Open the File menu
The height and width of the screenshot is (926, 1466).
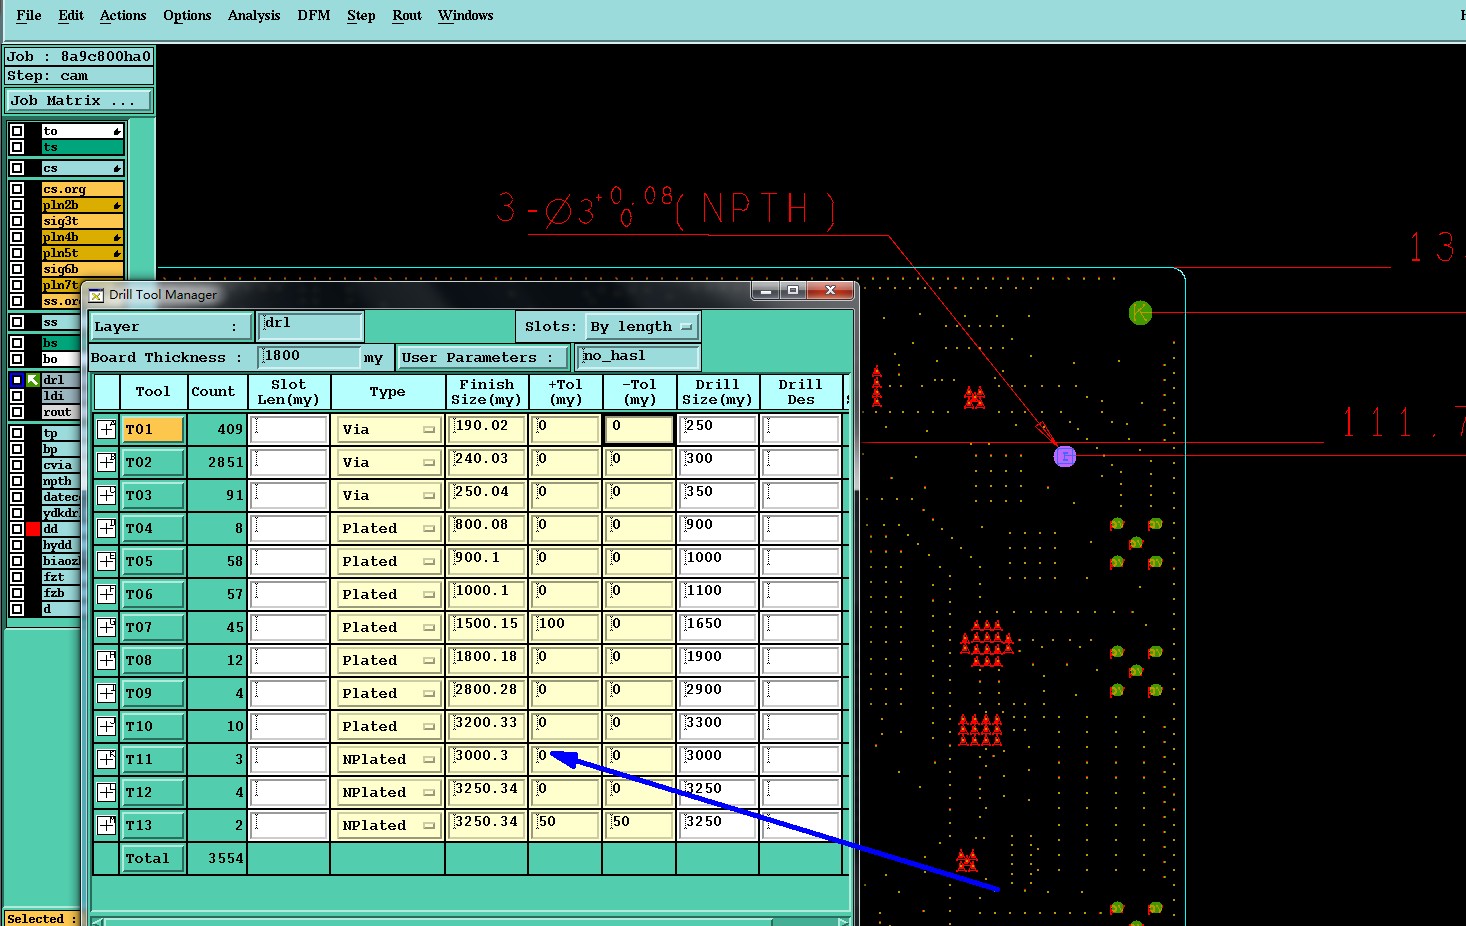[x=29, y=15]
